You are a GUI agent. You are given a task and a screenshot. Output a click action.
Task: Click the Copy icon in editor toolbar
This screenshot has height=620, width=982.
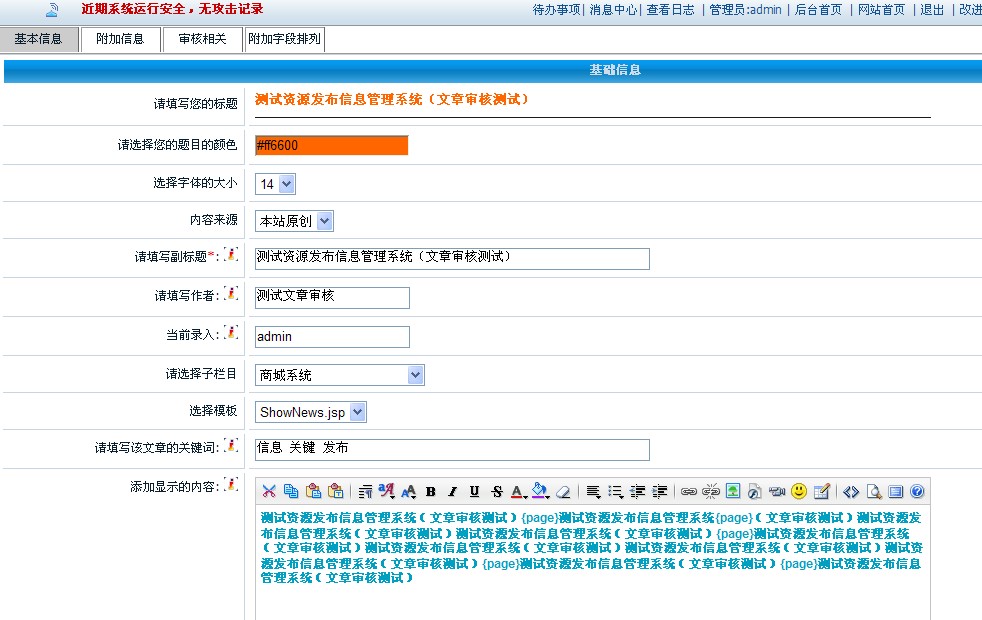click(x=291, y=492)
